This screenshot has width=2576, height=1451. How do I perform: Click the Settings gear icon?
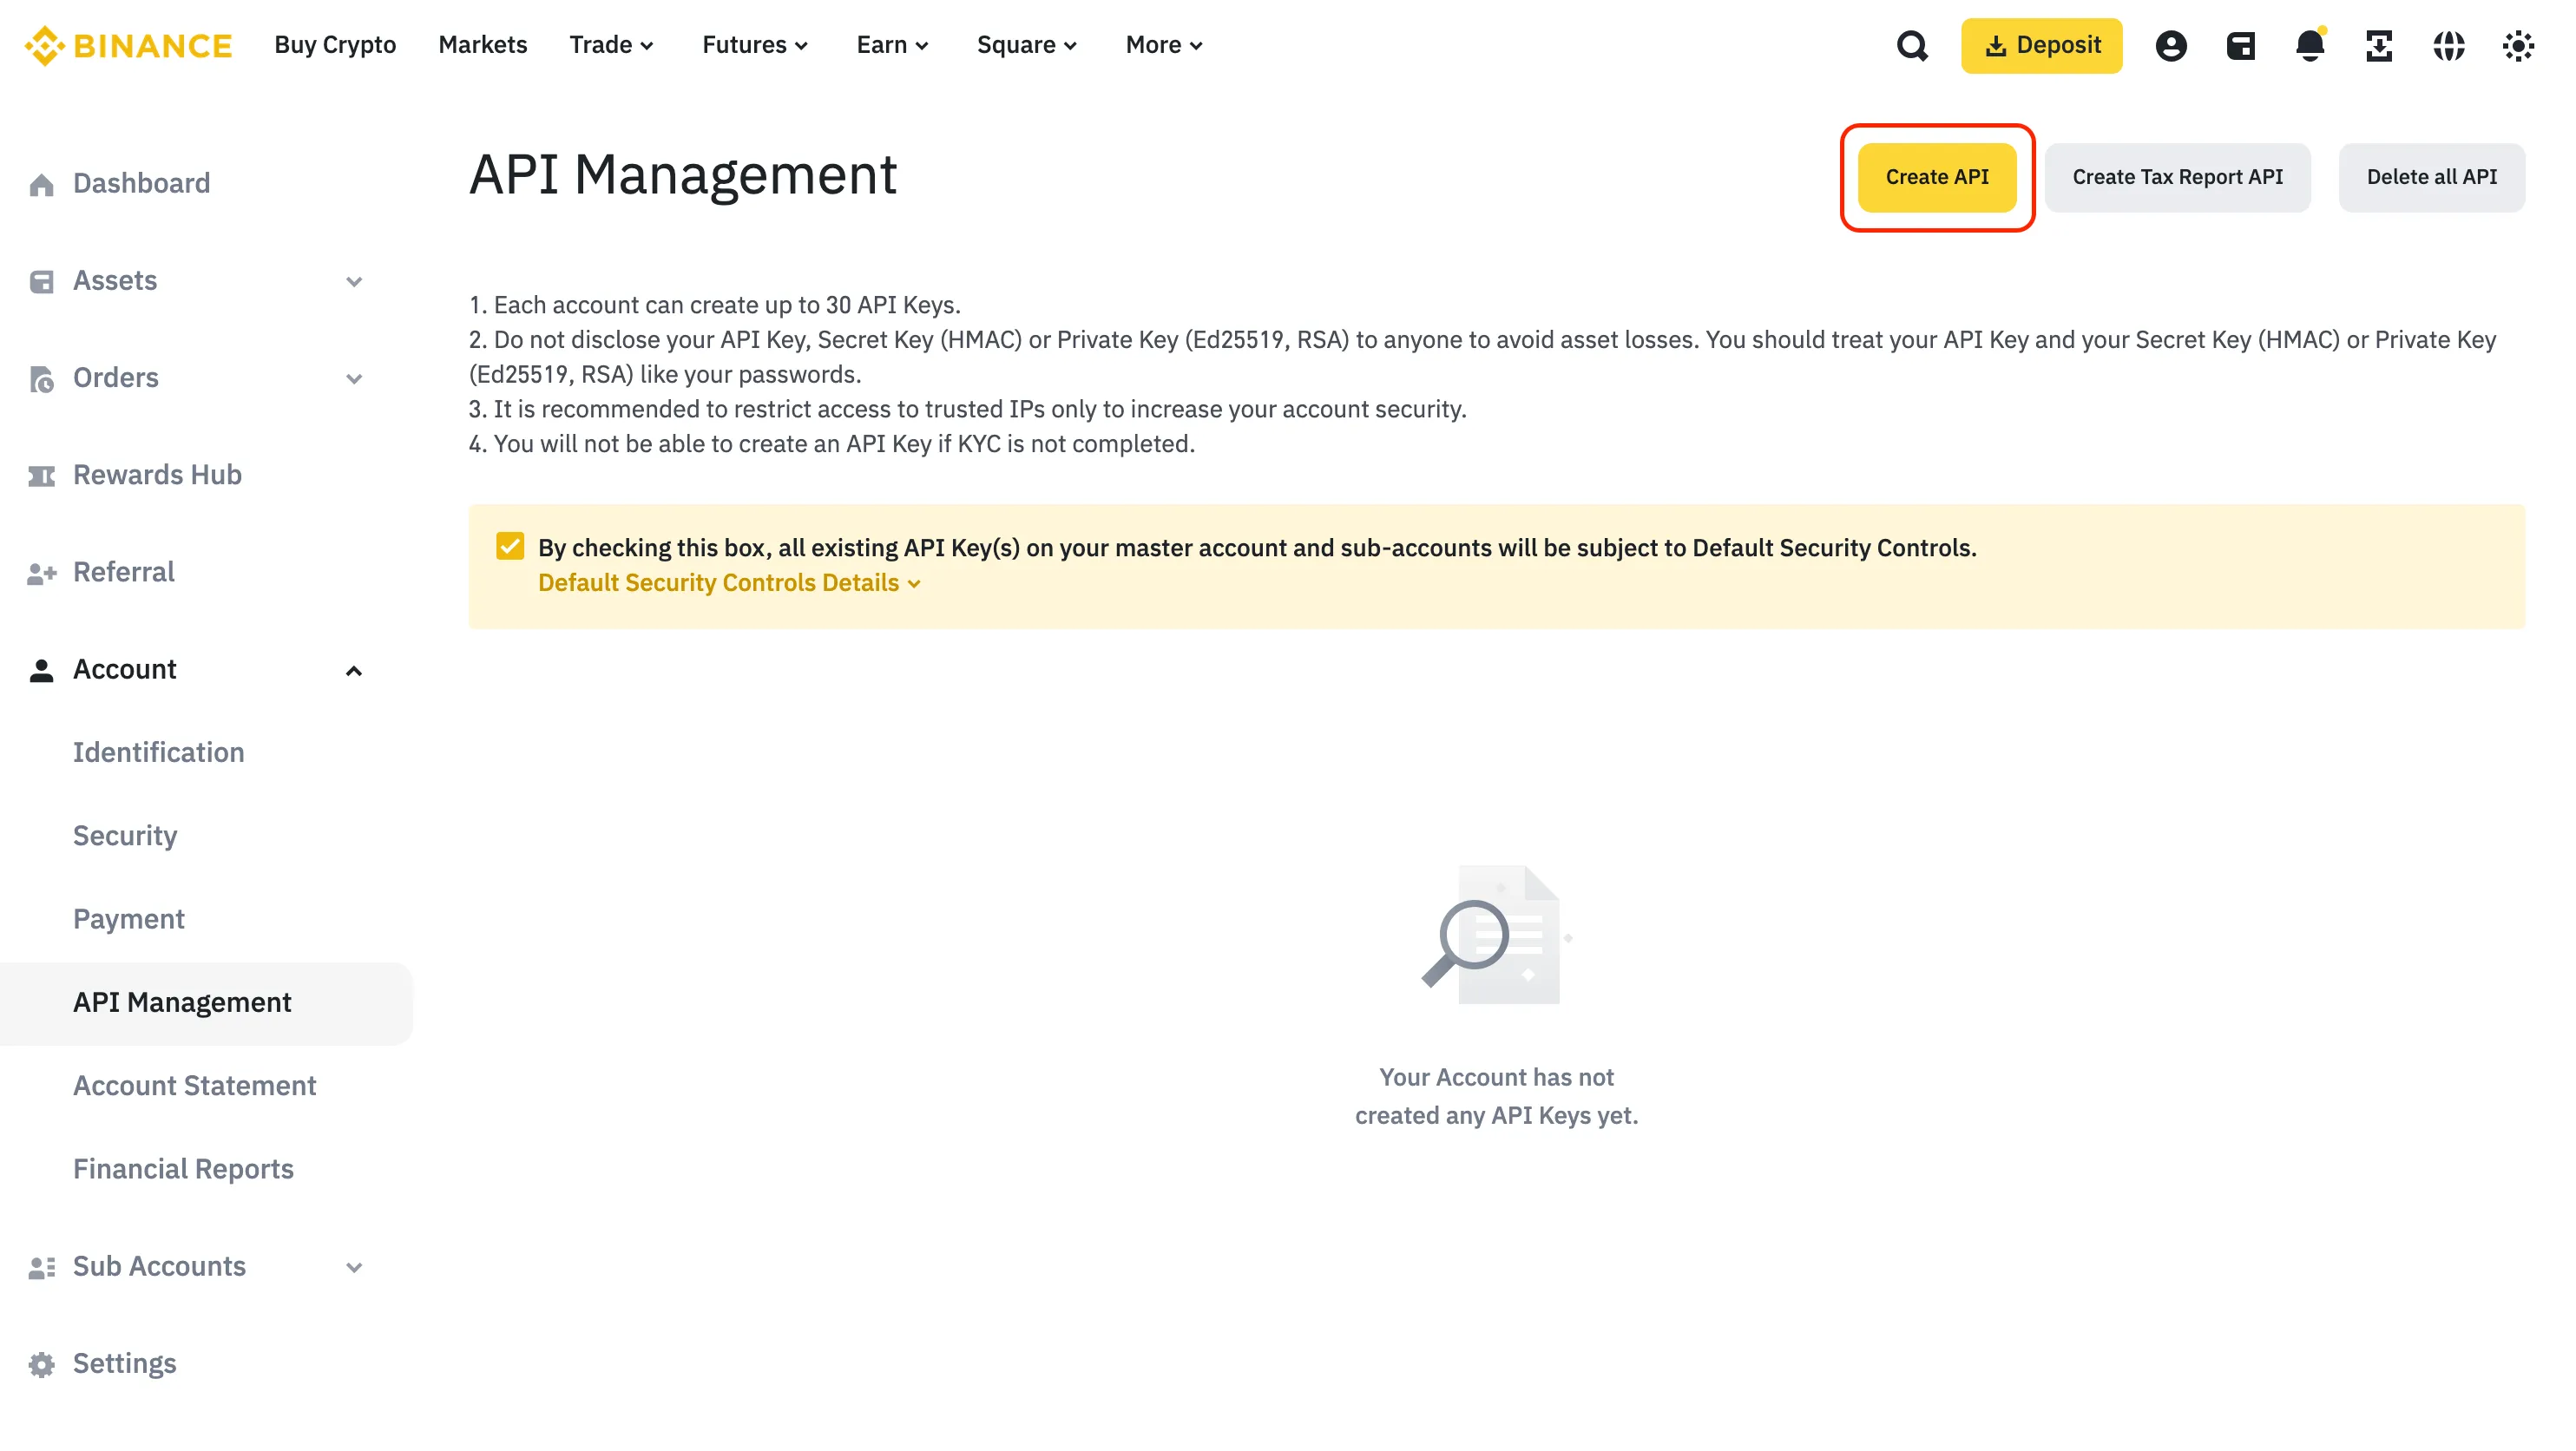(41, 1363)
